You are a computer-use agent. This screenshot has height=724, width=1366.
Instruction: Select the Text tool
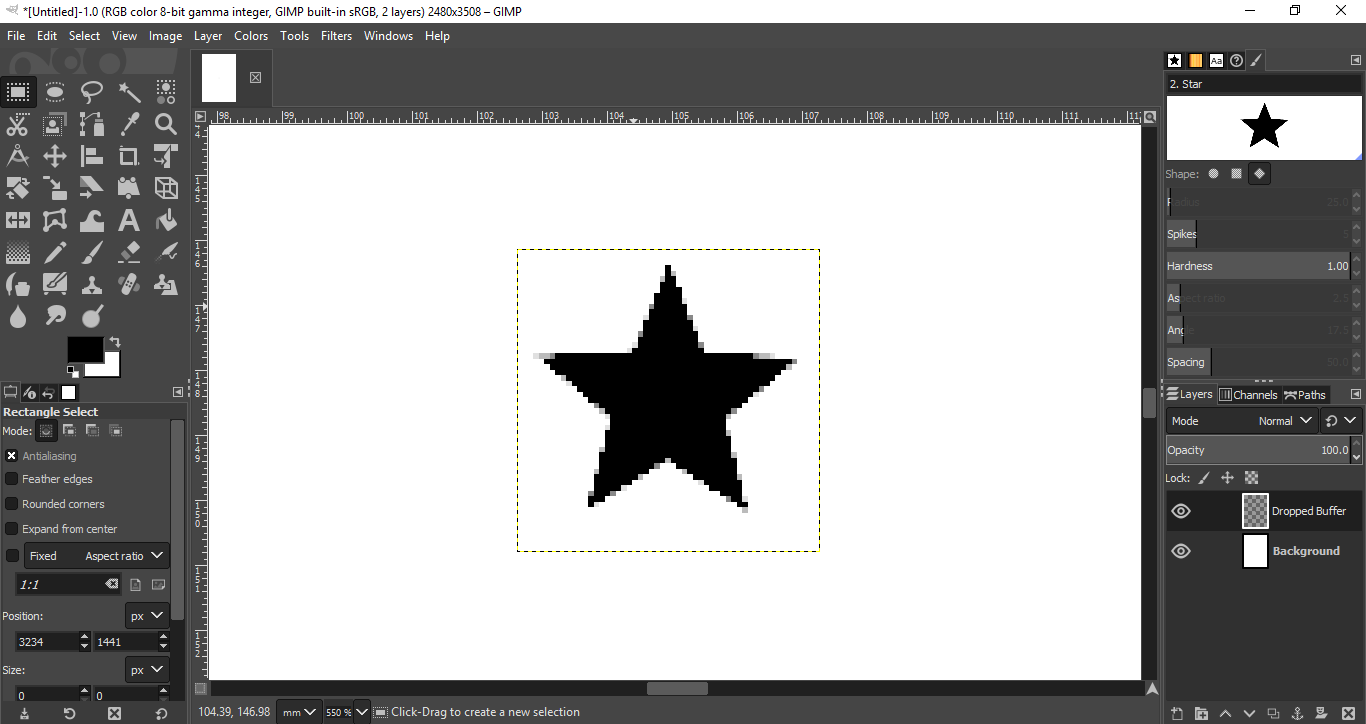tap(129, 220)
